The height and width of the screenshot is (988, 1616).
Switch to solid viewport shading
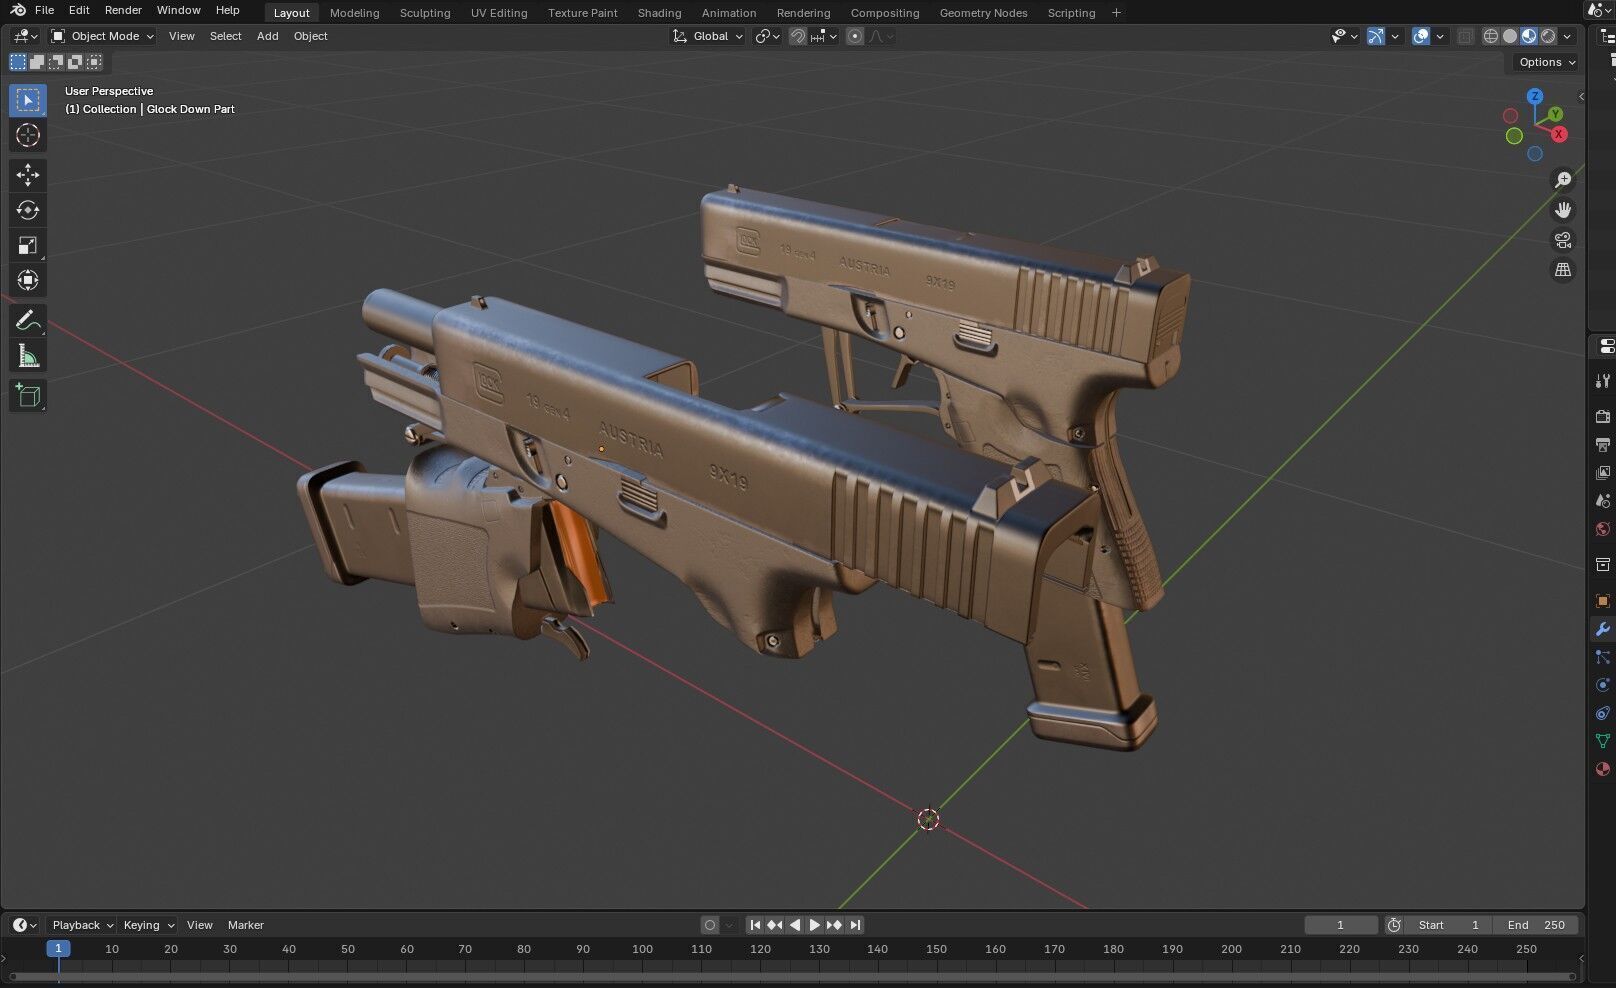(1510, 36)
